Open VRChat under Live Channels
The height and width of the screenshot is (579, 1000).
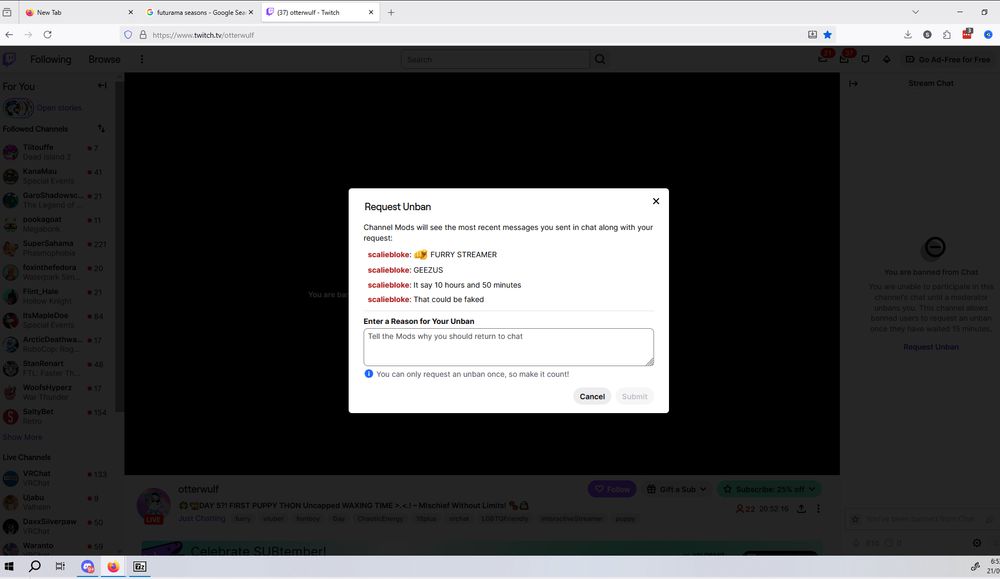coord(57,478)
